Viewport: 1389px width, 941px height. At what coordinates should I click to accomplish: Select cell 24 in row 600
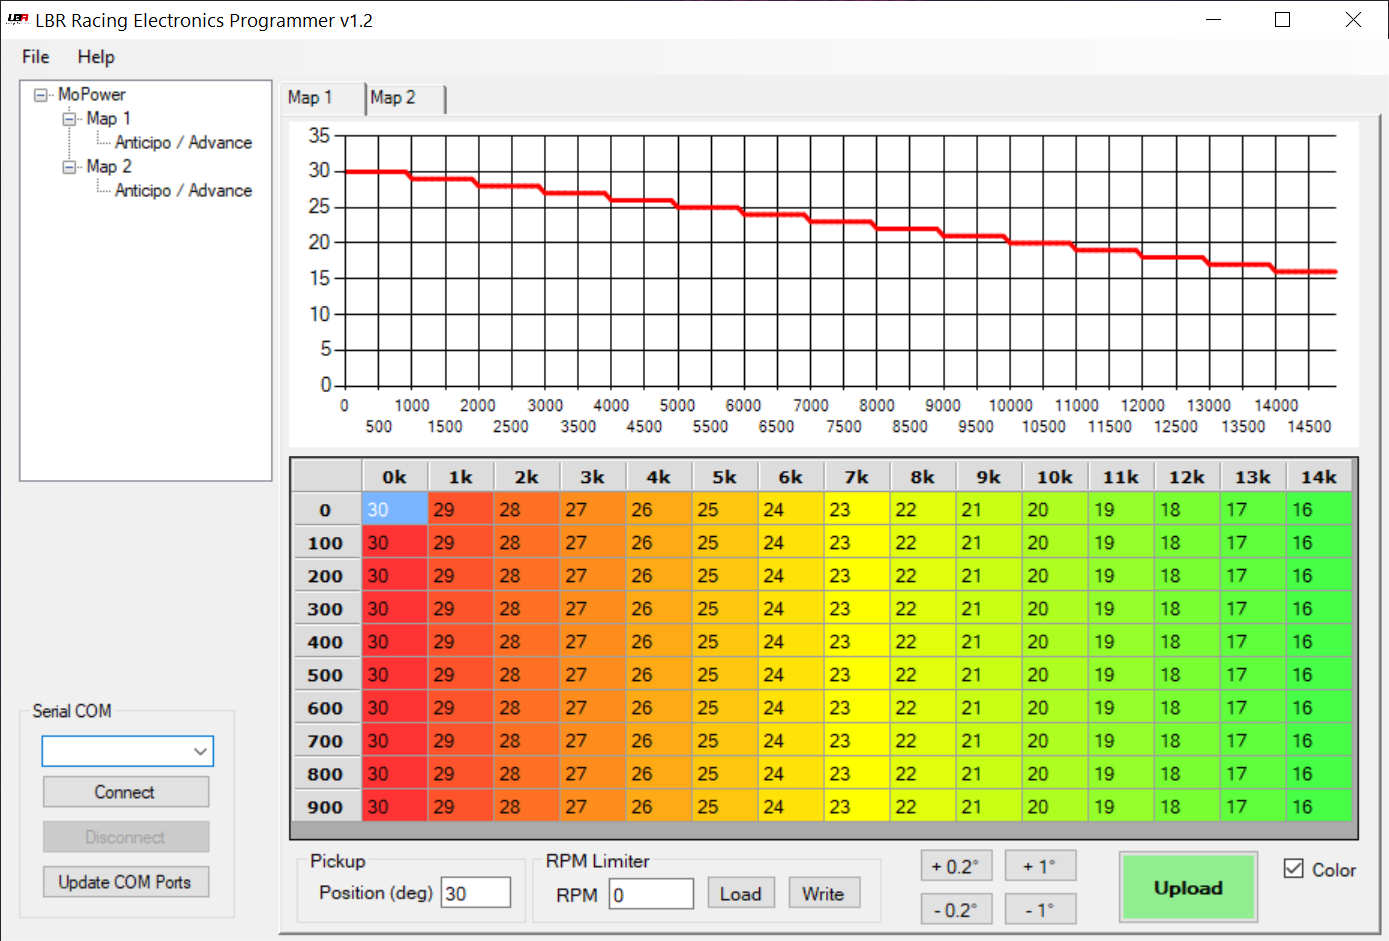click(791, 708)
